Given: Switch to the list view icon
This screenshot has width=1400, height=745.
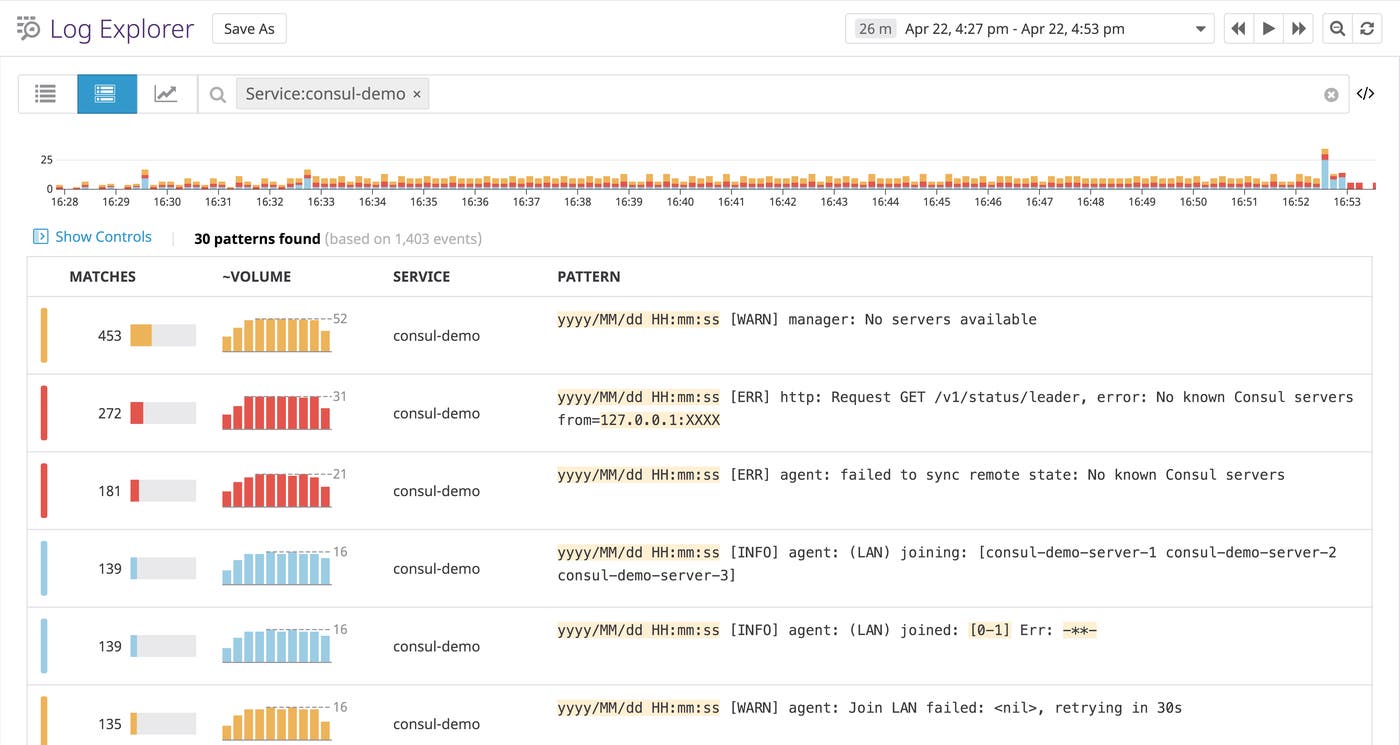Looking at the screenshot, I should coord(46,94).
